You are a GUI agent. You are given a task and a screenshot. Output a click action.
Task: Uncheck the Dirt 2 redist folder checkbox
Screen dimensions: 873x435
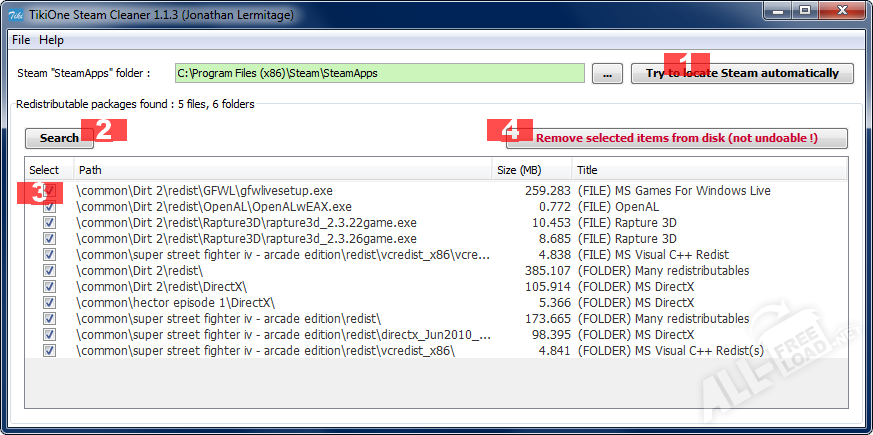[49, 271]
